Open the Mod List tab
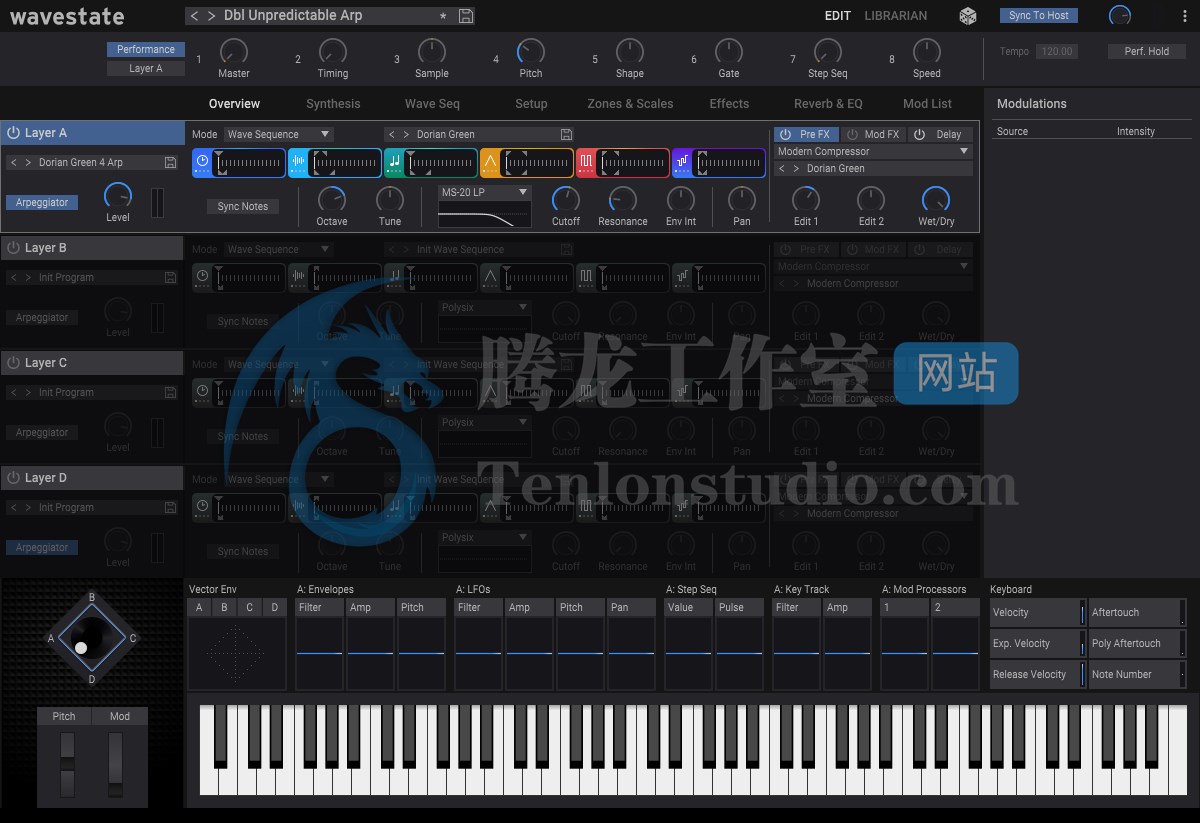1200x823 pixels. (x=927, y=104)
